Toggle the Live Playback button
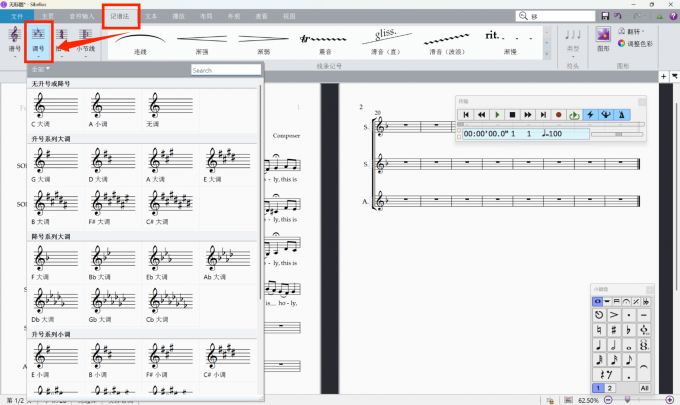The width and height of the screenshot is (680, 405). pos(606,114)
